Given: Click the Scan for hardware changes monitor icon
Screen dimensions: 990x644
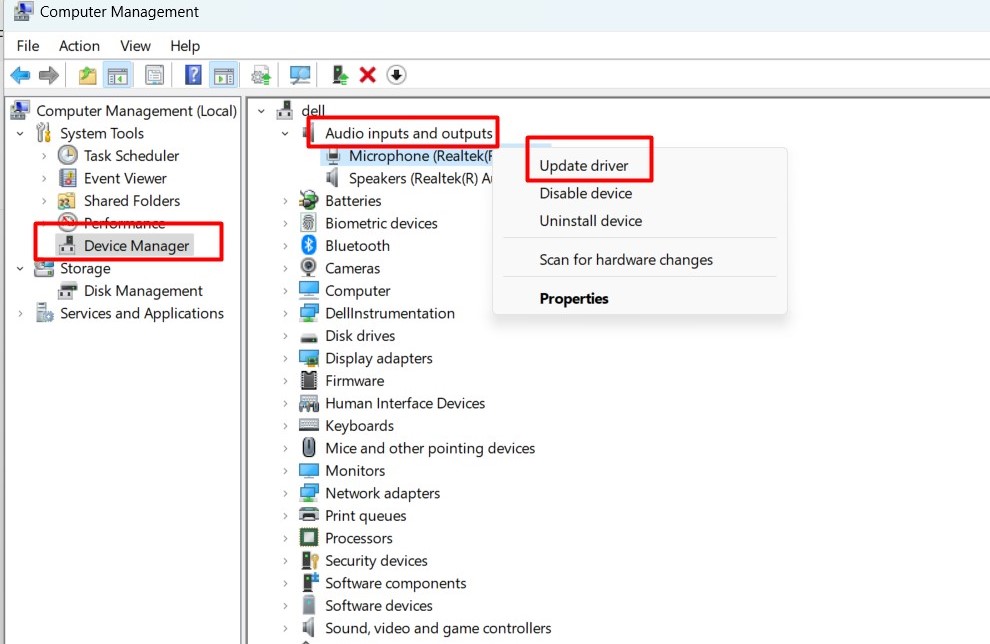Looking at the screenshot, I should click(x=299, y=75).
